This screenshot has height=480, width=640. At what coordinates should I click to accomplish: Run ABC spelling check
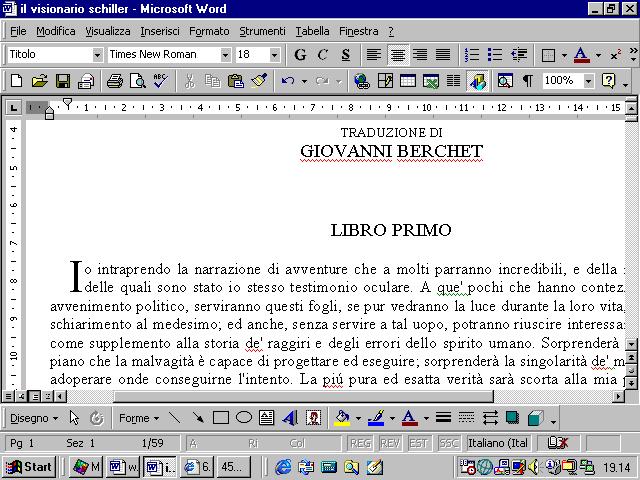click(160, 81)
